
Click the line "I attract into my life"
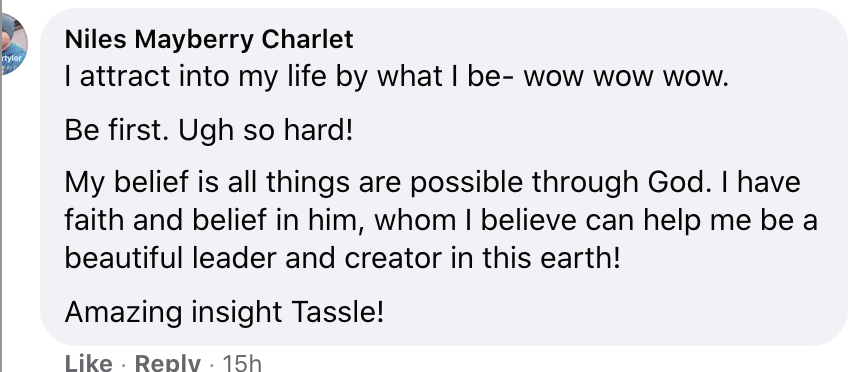(x=196, y=76)
